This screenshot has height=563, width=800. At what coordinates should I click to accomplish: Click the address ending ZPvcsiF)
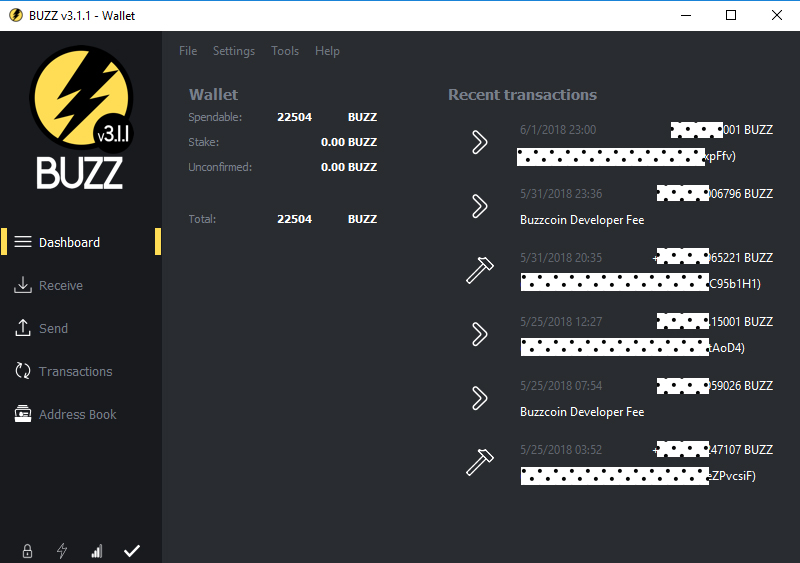[638, 476]
